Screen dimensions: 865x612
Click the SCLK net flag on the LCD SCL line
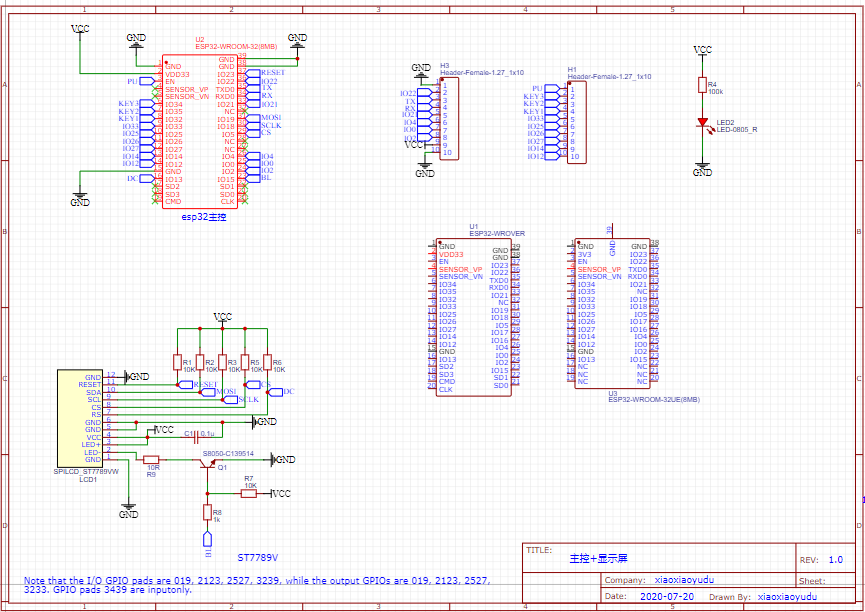[241, 400]
